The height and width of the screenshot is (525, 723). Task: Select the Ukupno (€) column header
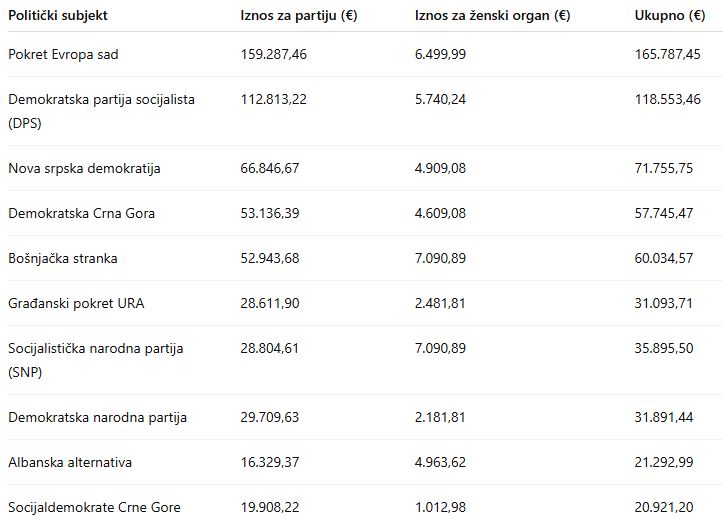point(670,16)
